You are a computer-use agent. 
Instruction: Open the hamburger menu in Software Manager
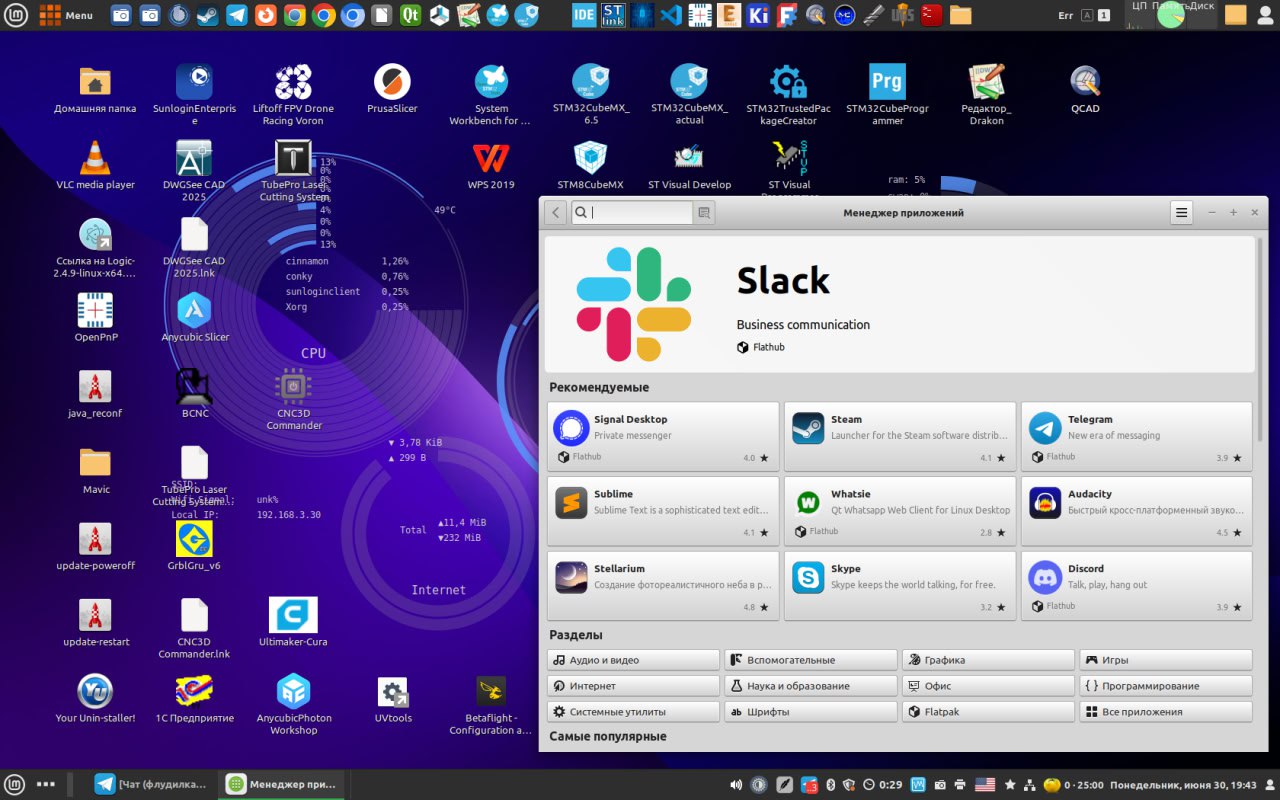click(x=1181, y=212)
